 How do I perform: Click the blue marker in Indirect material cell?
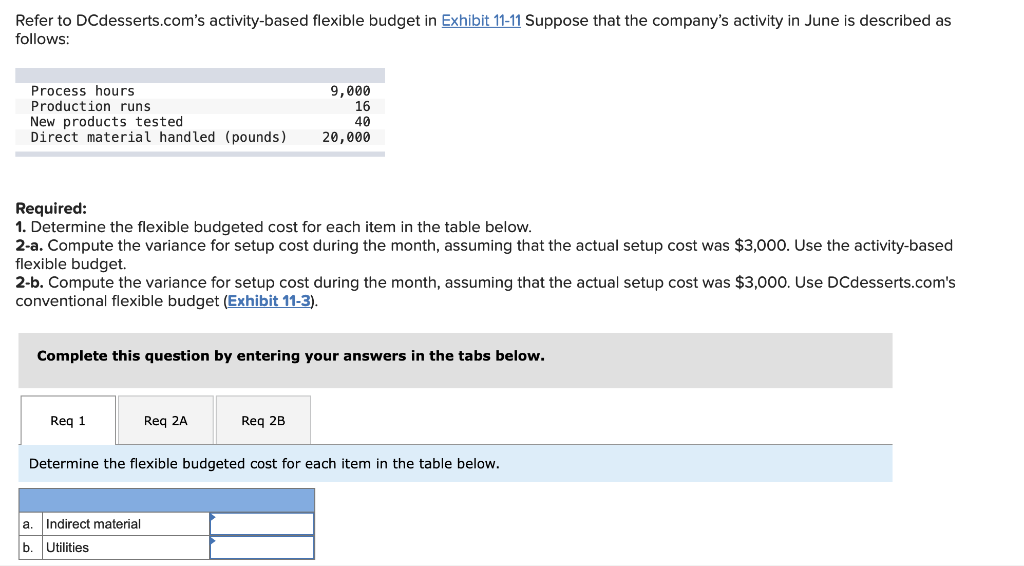coord(213,517)
